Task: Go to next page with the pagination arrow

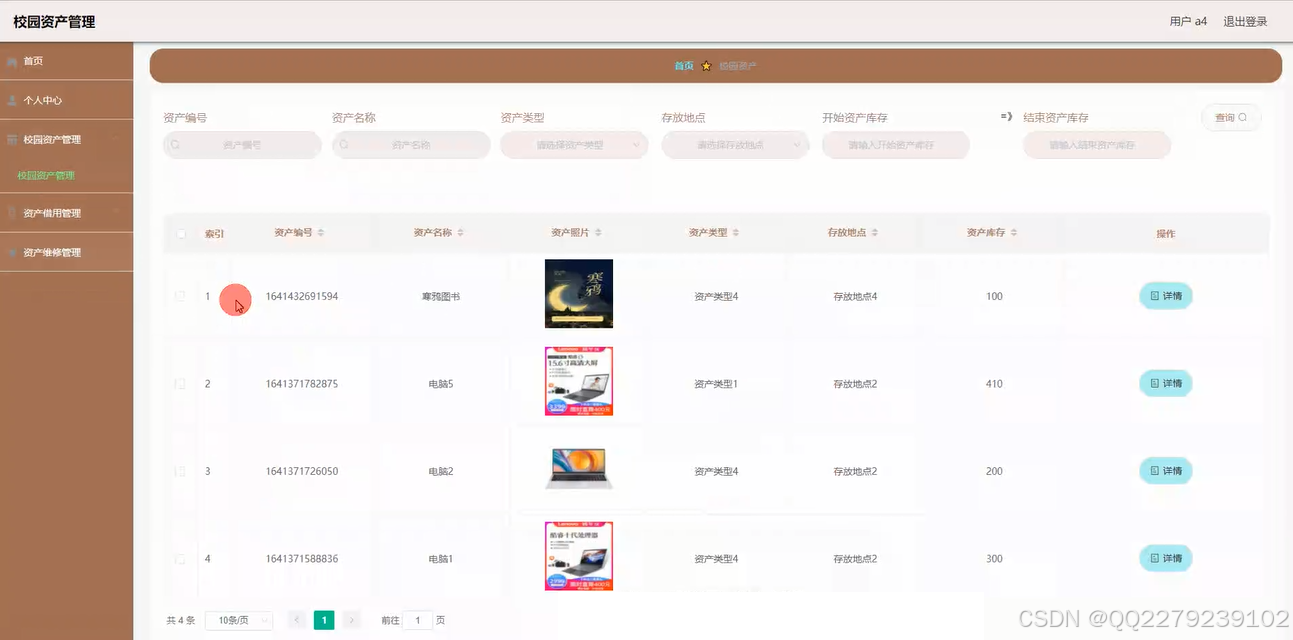Action: click(x=352, y=620)
